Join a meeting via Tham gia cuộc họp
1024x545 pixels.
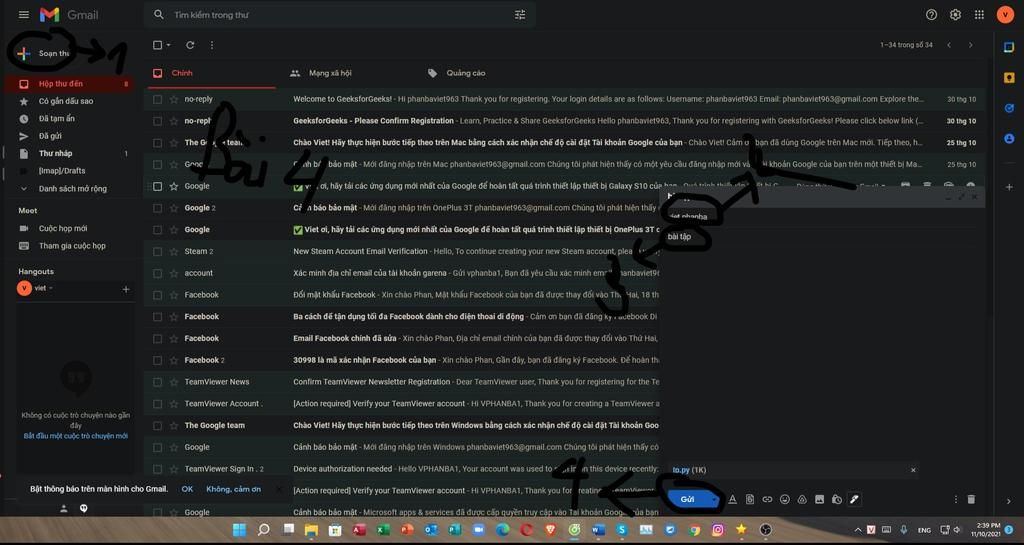click(x=72, y=246)
